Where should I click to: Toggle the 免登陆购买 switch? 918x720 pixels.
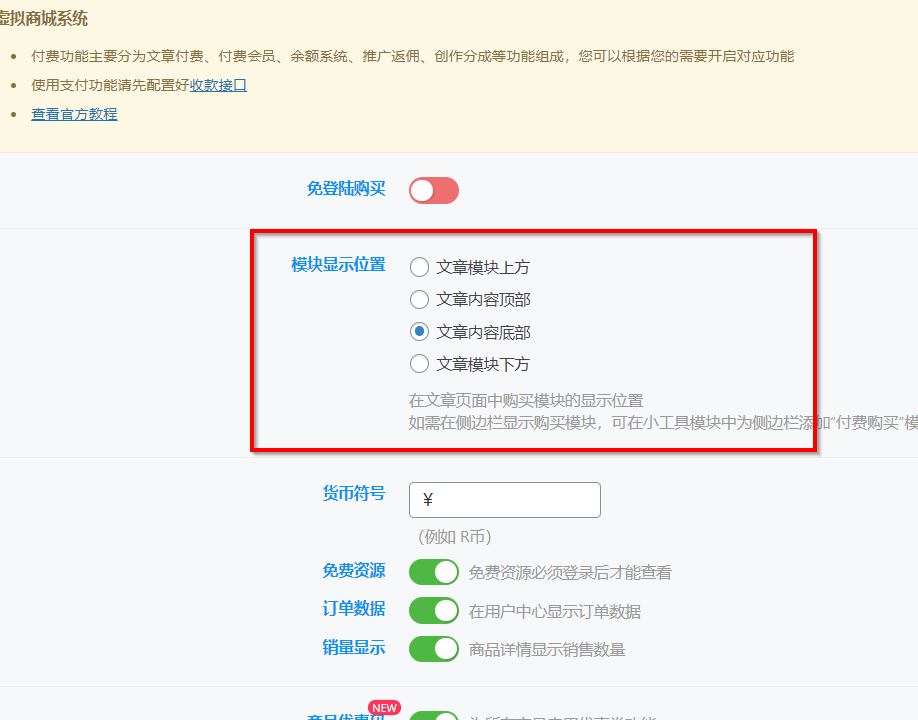click(x=433, y=190)
